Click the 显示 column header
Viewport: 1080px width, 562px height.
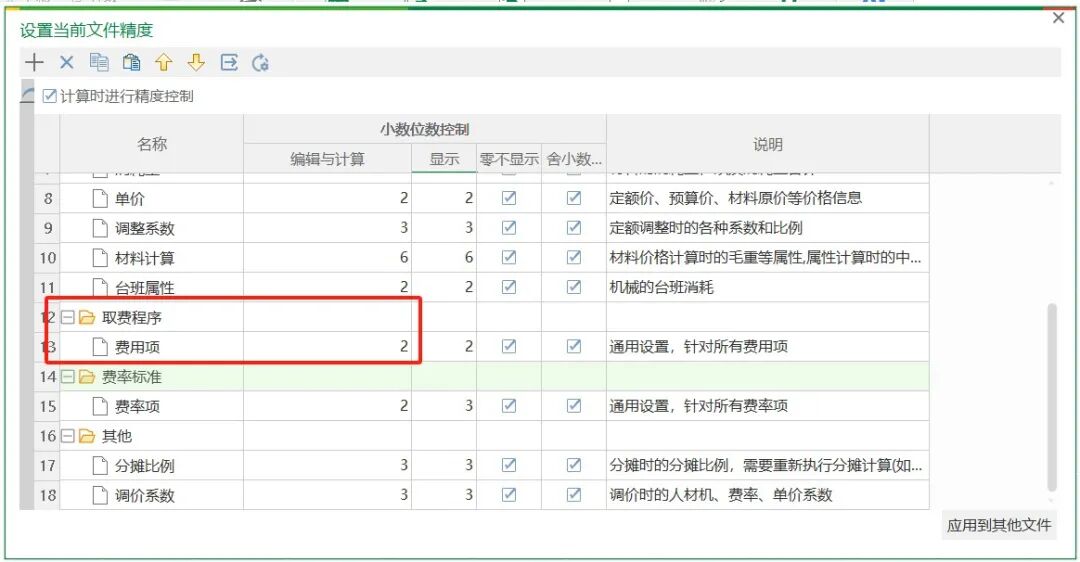(x=444, y=159)
